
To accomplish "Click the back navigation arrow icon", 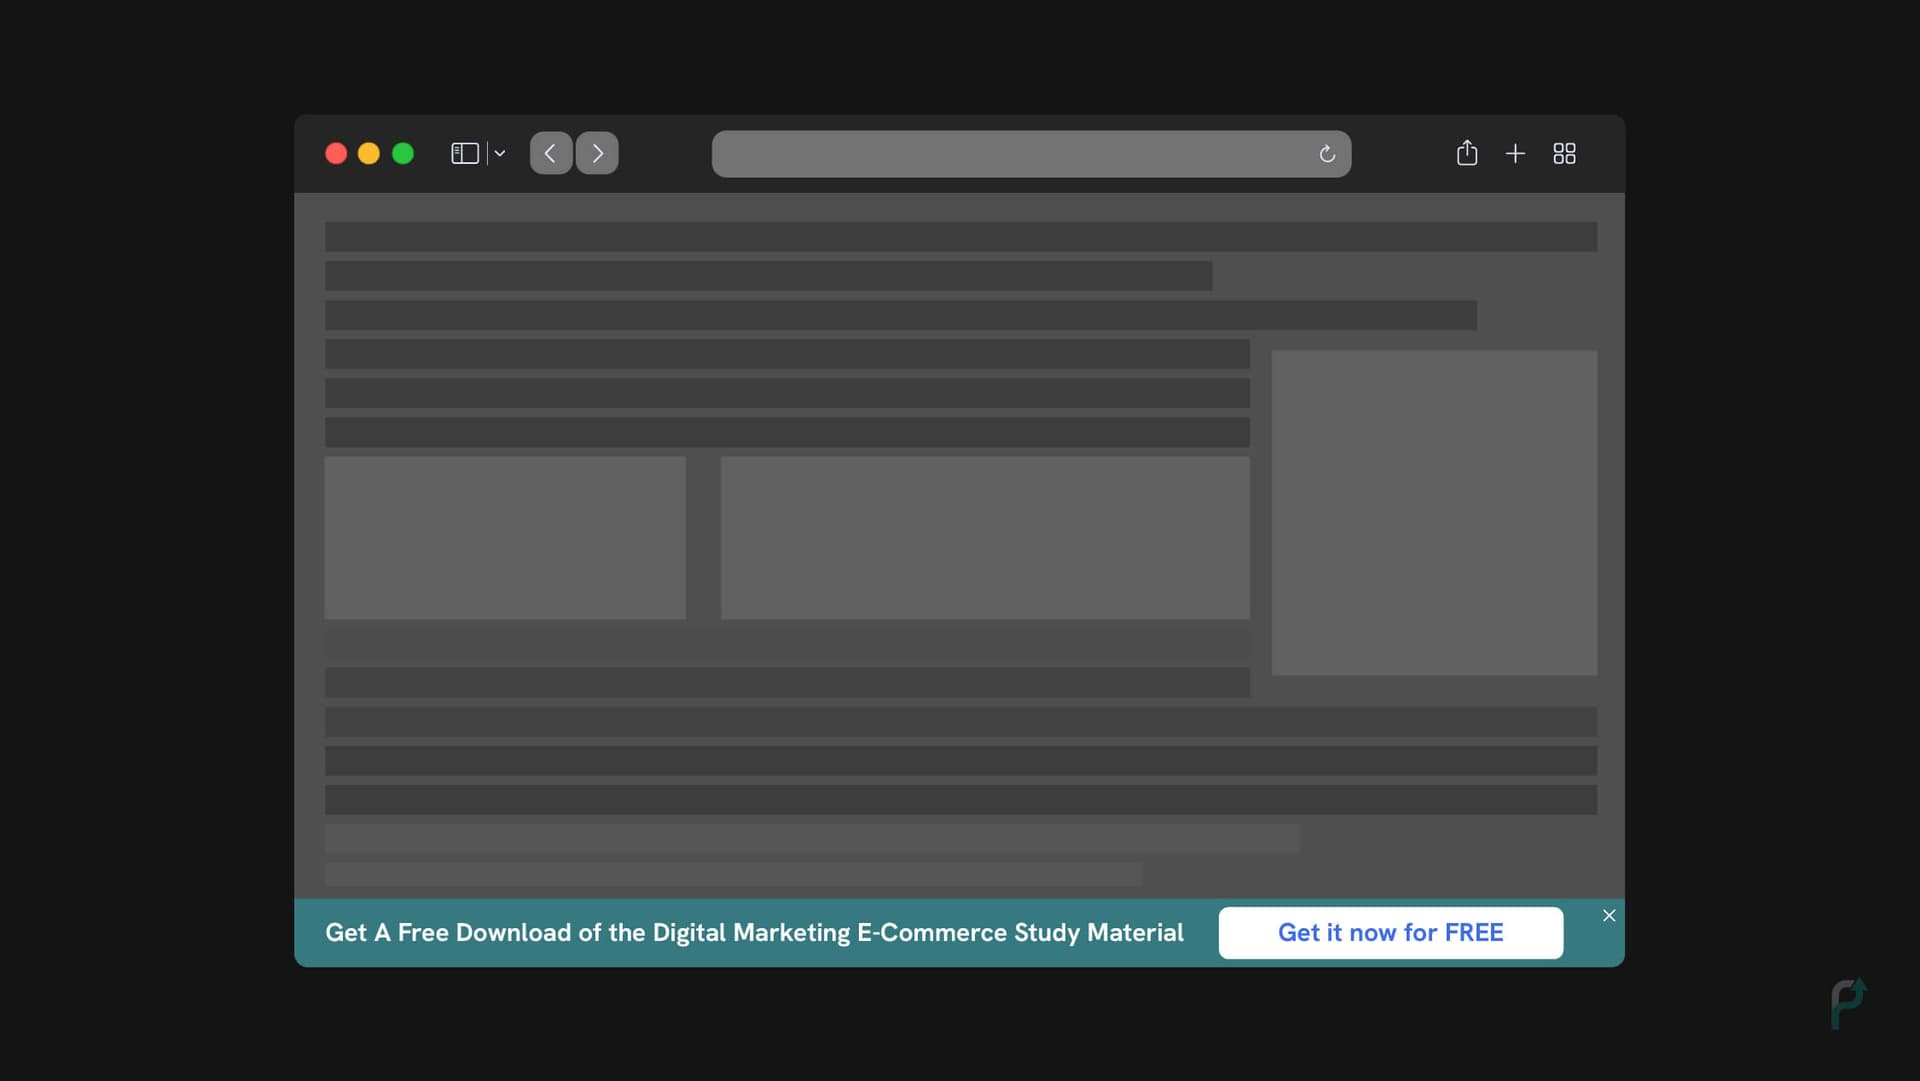I will tap(551, 153).
